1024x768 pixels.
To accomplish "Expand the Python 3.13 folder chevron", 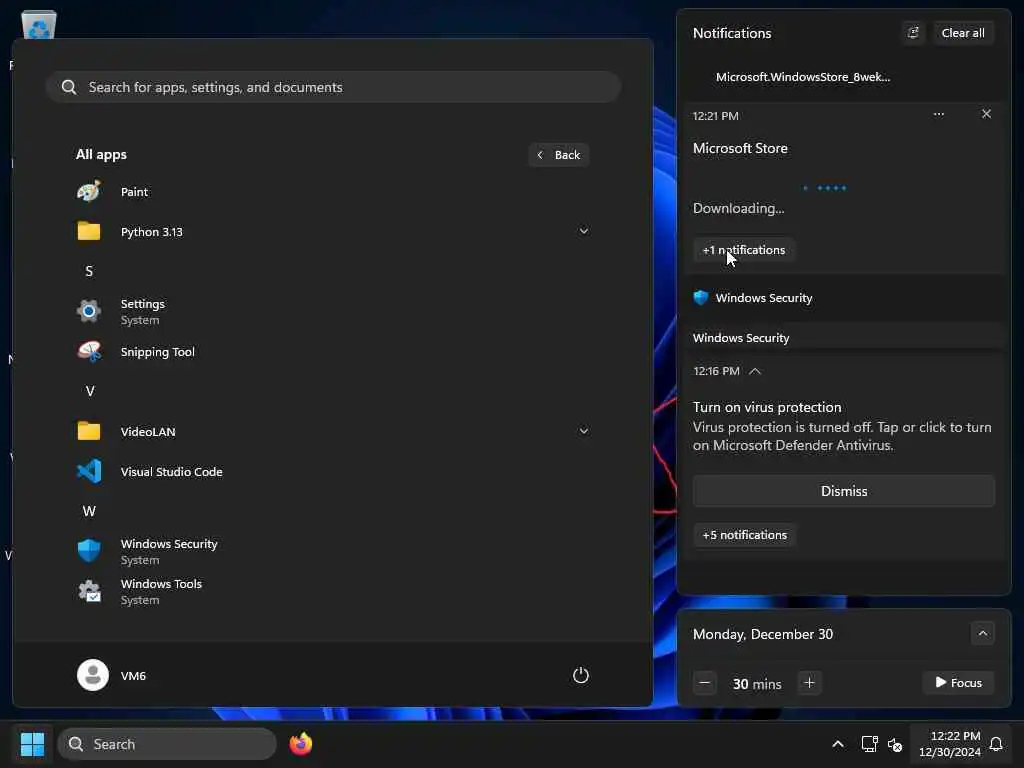I will (x=584, y=231).
